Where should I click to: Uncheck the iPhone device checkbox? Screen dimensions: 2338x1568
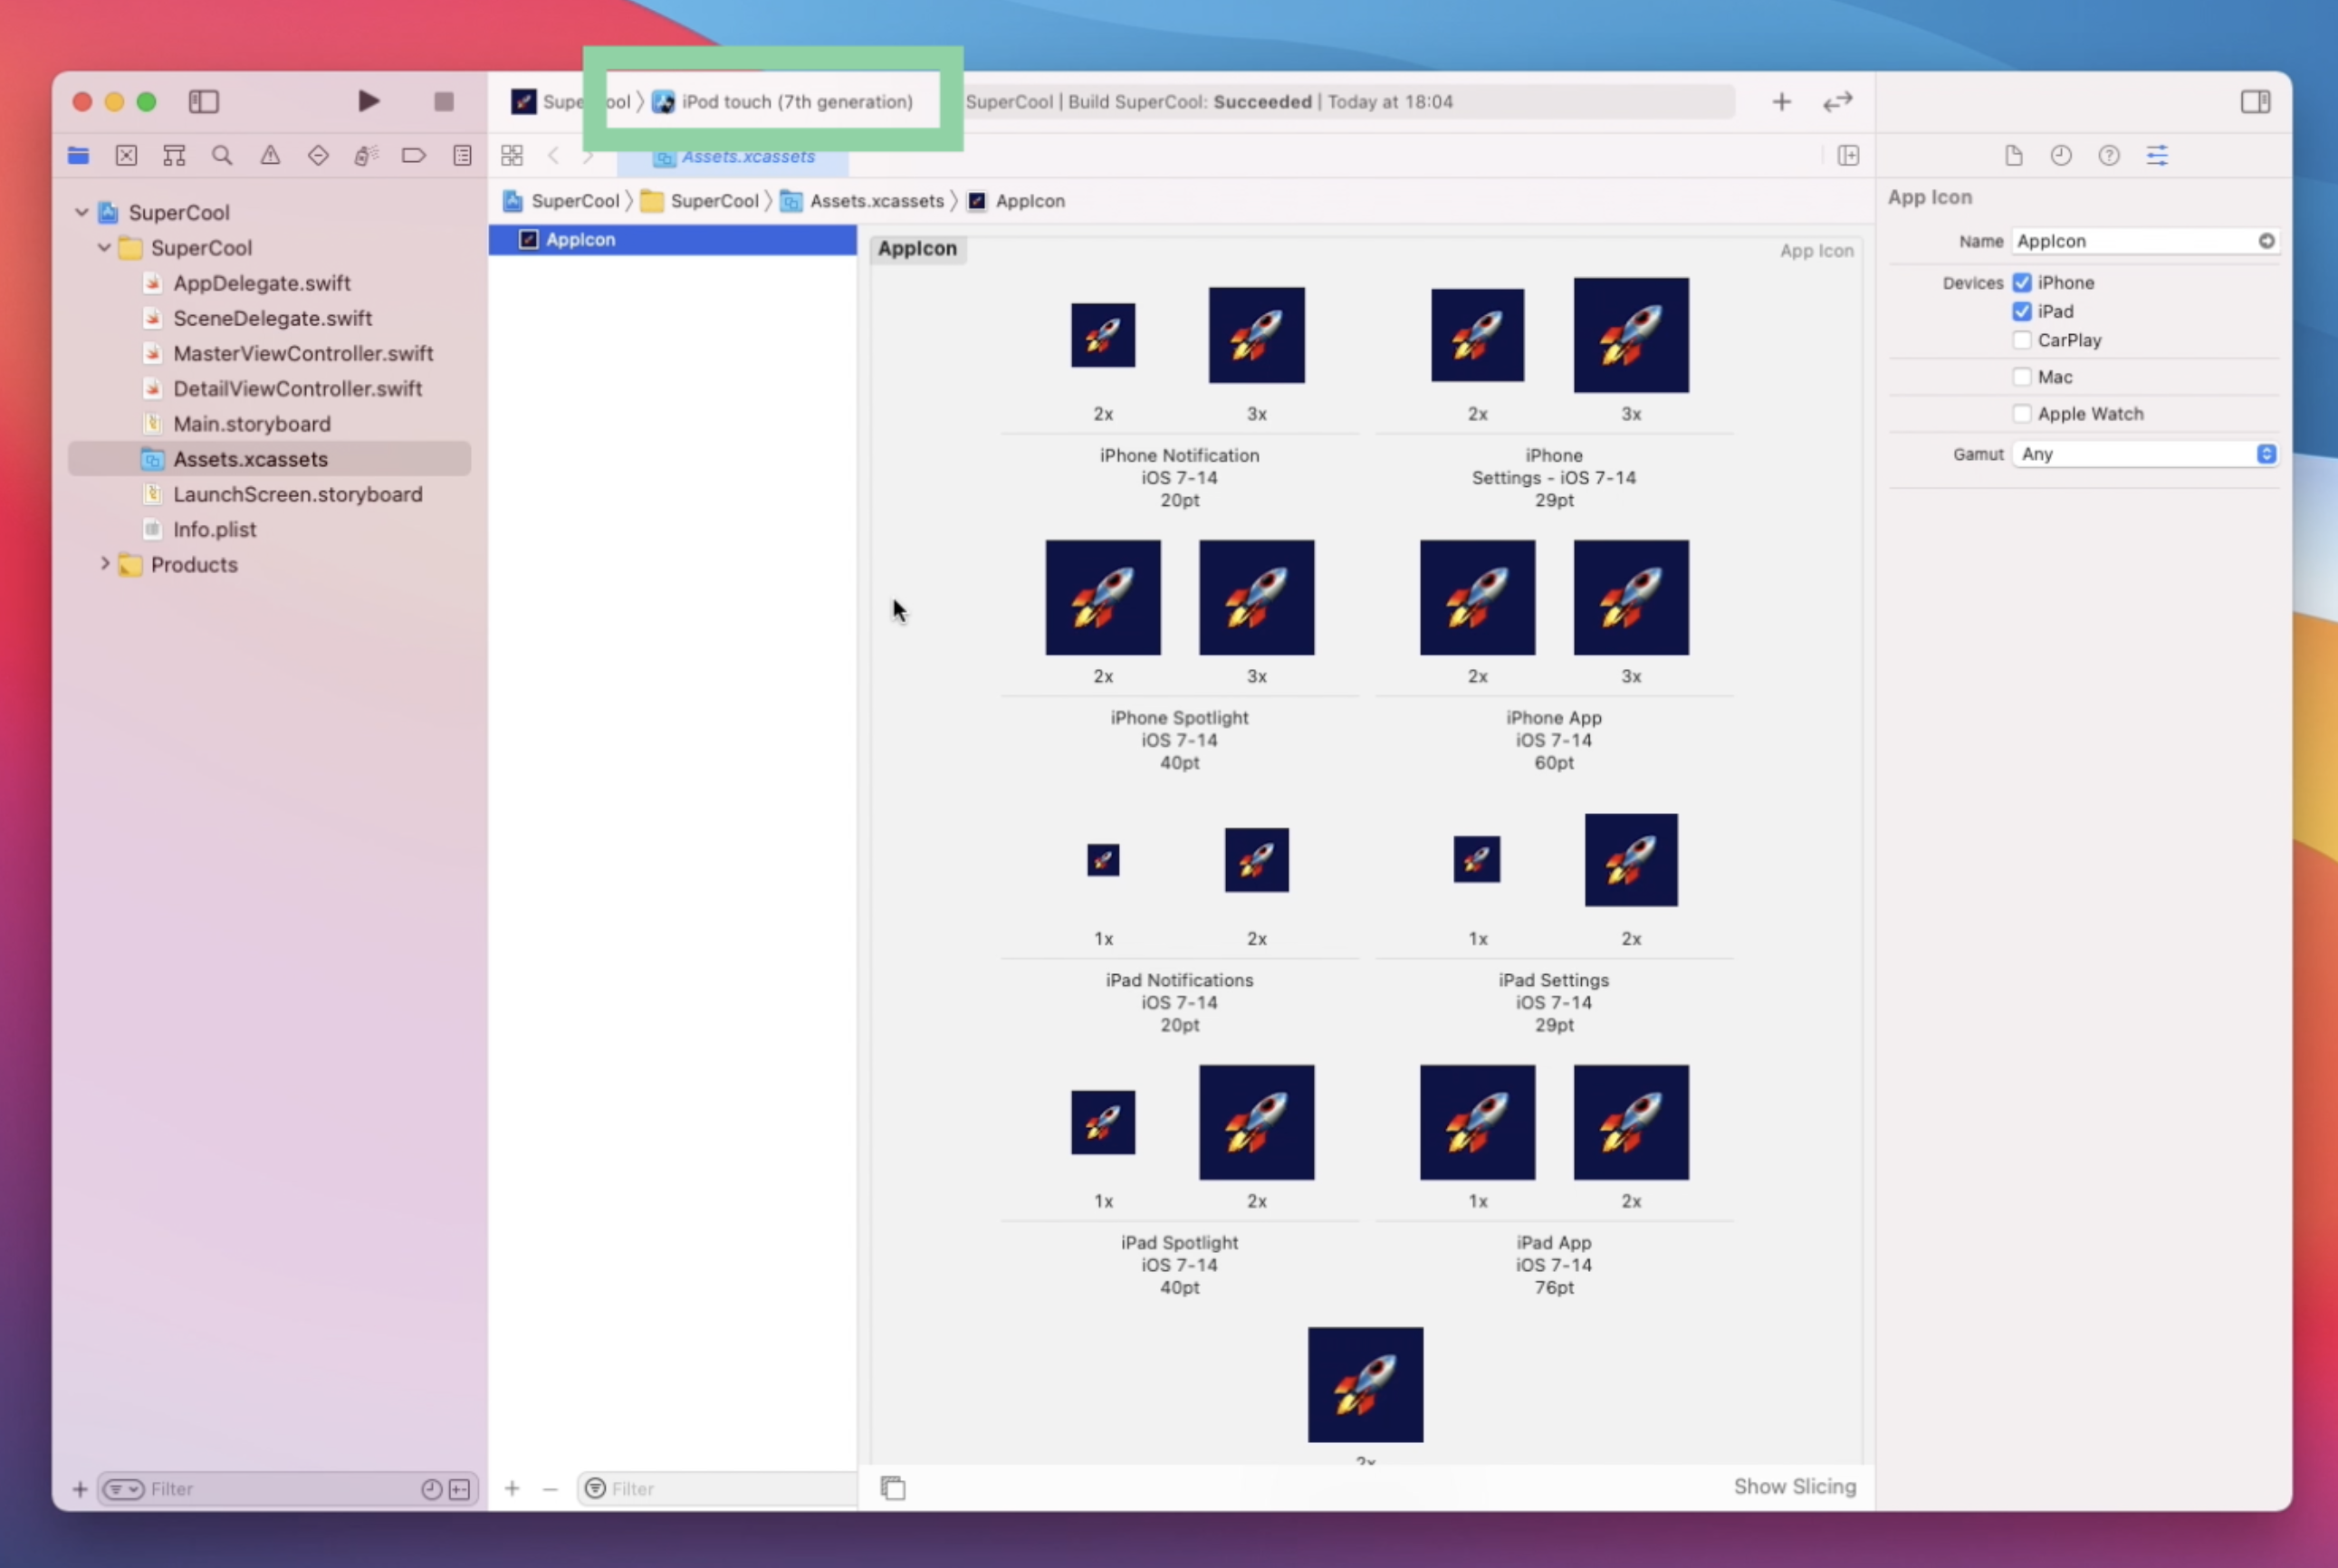tap(2022, 282)
